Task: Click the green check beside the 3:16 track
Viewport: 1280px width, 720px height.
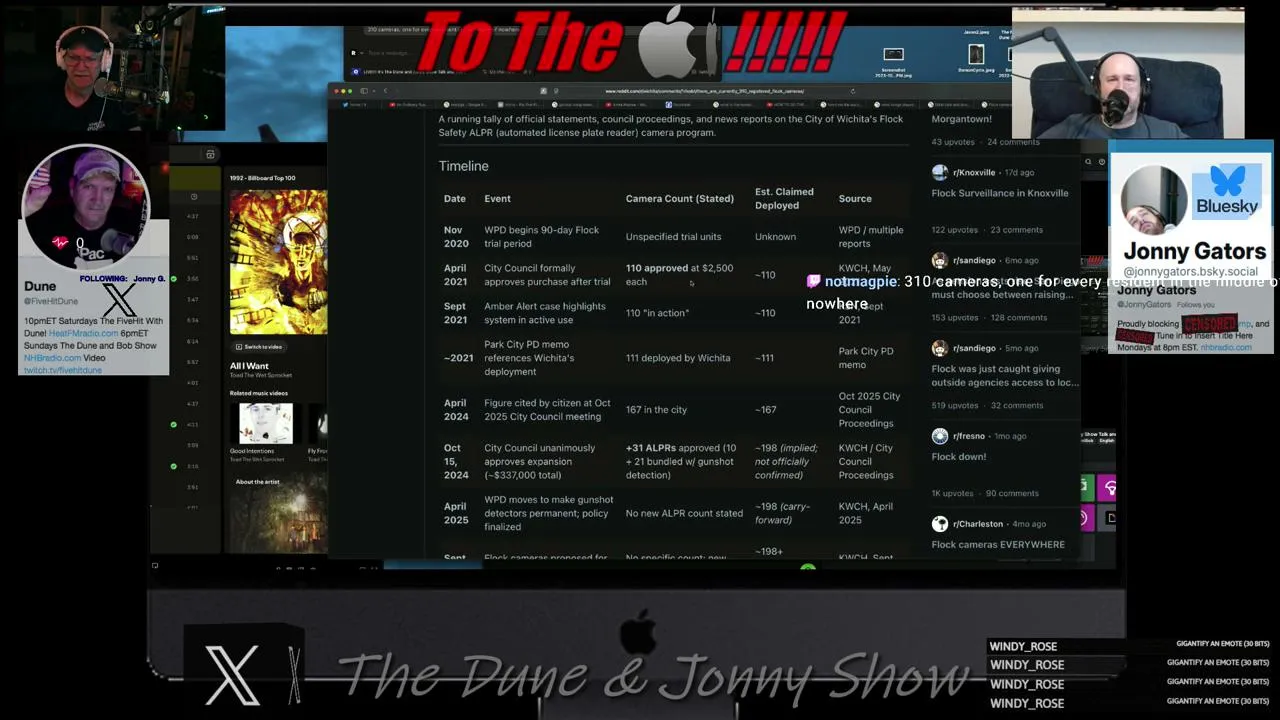Action: tap(174, 466)
